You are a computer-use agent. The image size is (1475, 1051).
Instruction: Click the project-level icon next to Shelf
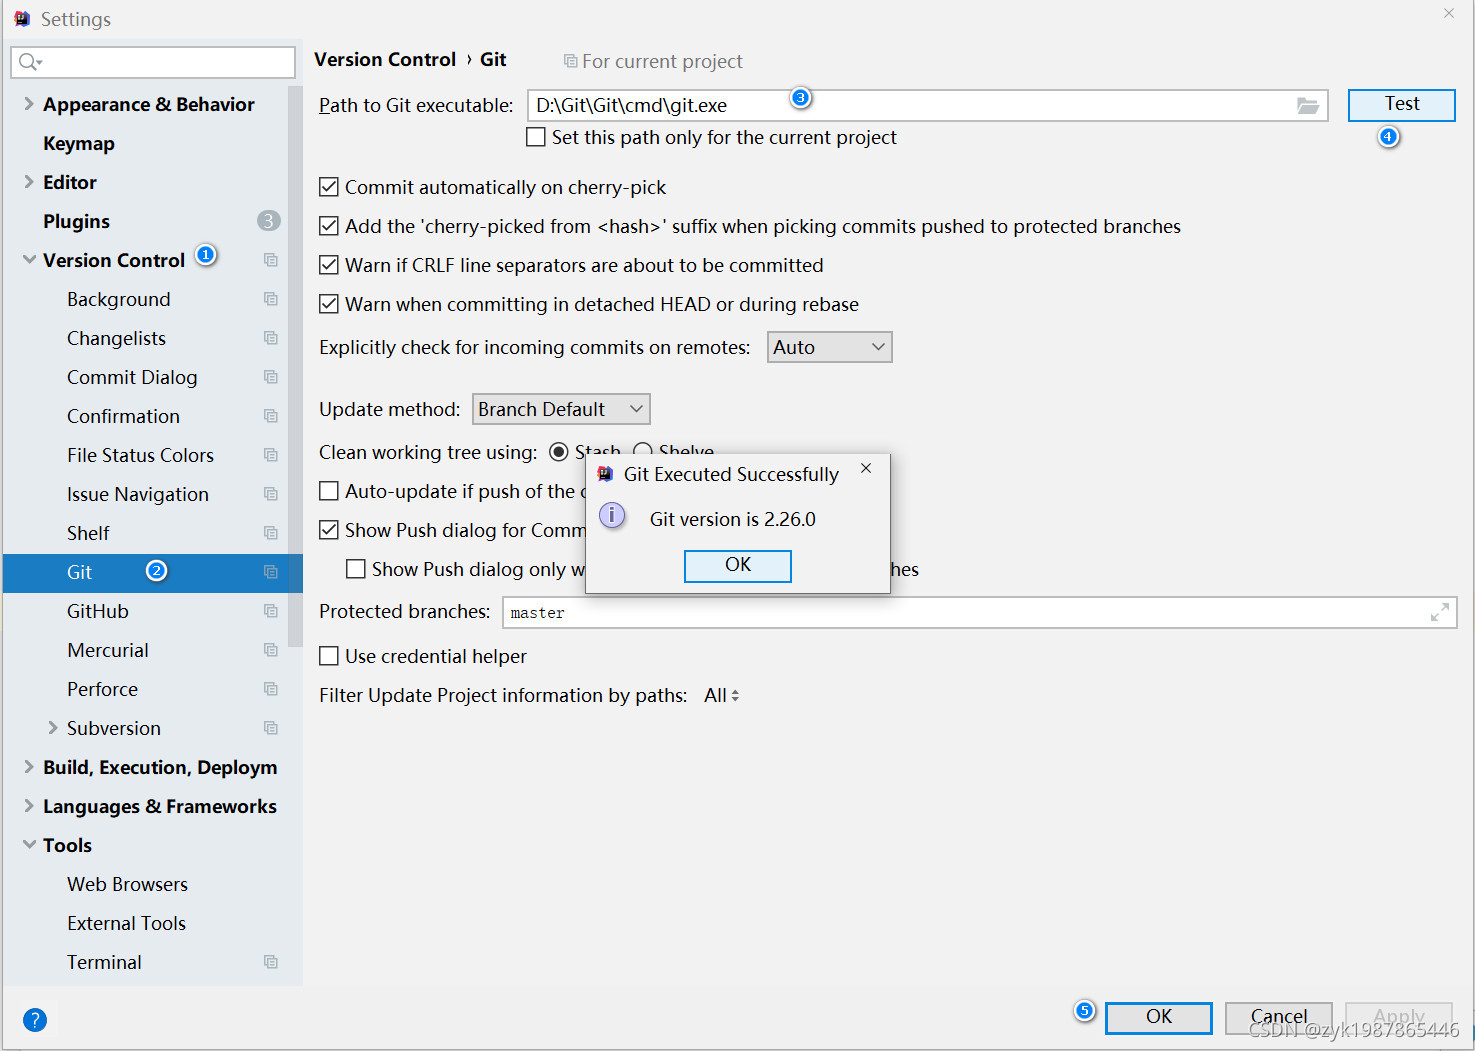[x=271, y=533]
